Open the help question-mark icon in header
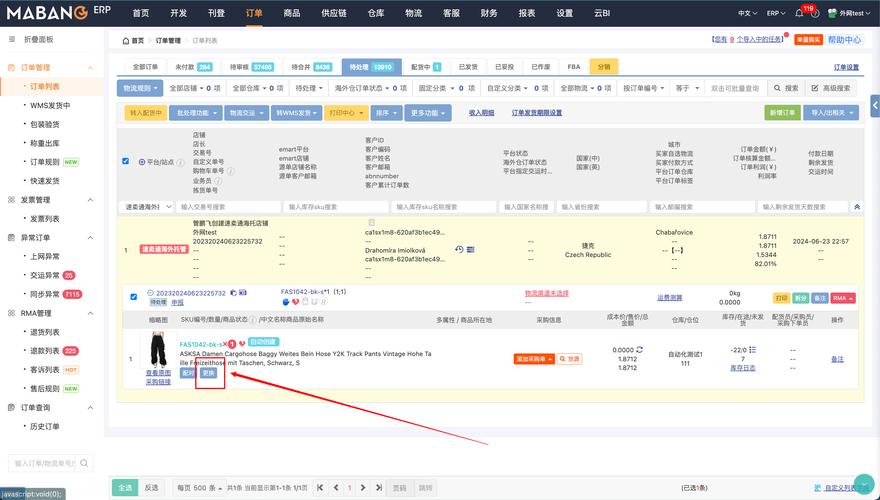Image resolution: width=880 pixels, height=500 pixels. coord(815,13)
